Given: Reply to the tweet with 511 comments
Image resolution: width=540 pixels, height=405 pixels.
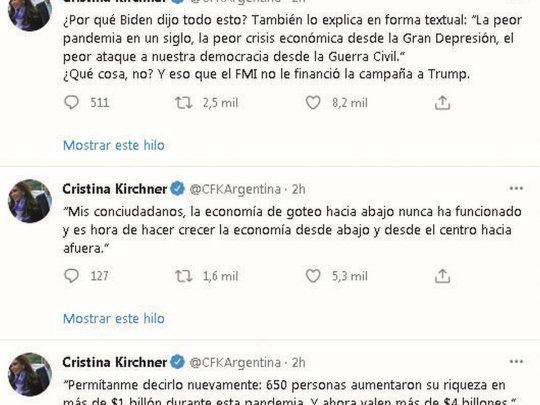Looking at the screenshot, I should (x=72, y=103).
